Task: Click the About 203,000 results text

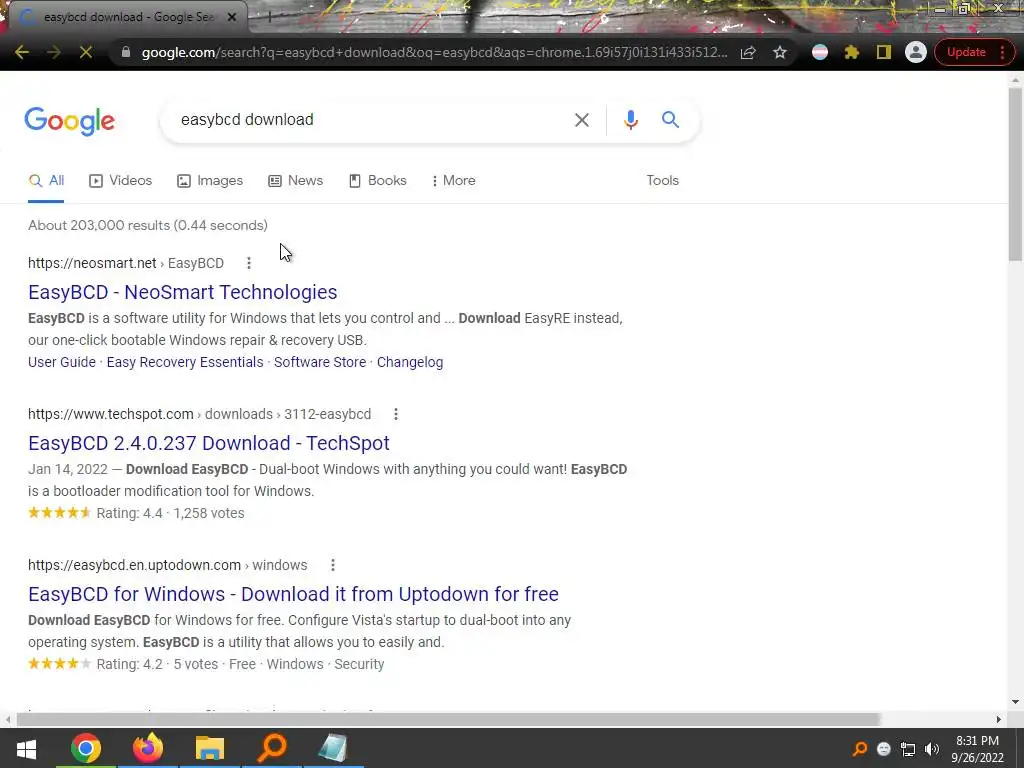Action: pos(148,225)
